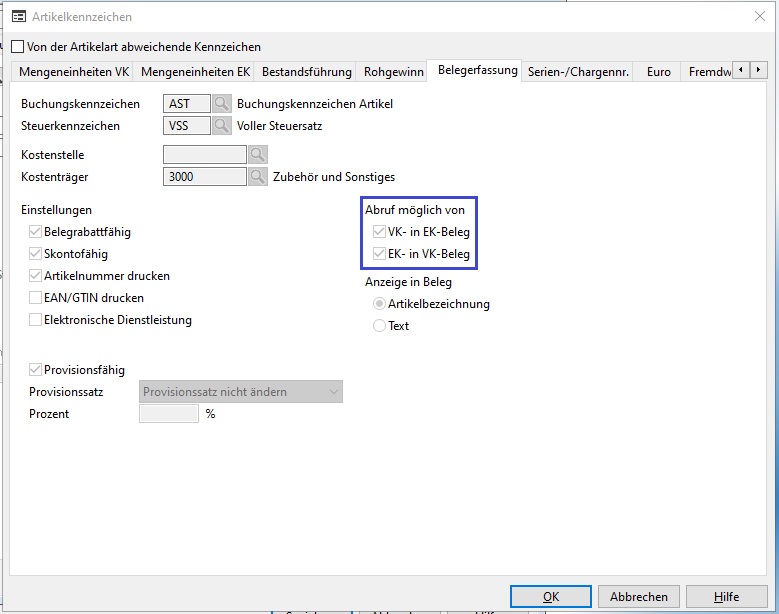Toggle the EAN/GTIN drucken checkbox
This screenshot has height=614, width=779.
point(36,298)
